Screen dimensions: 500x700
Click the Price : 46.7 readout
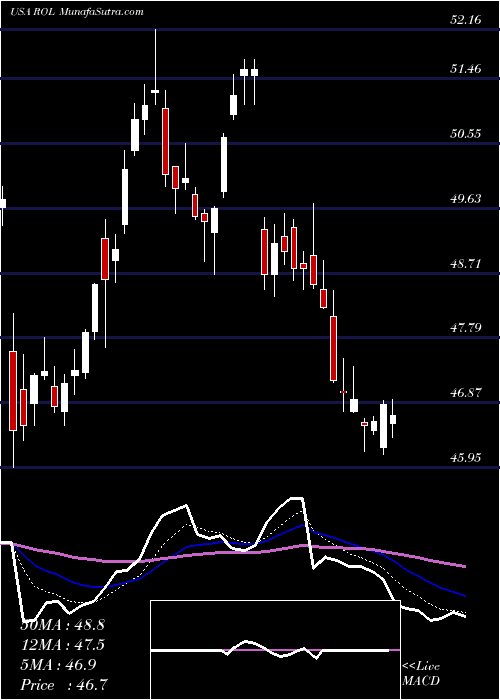[65, 685]
